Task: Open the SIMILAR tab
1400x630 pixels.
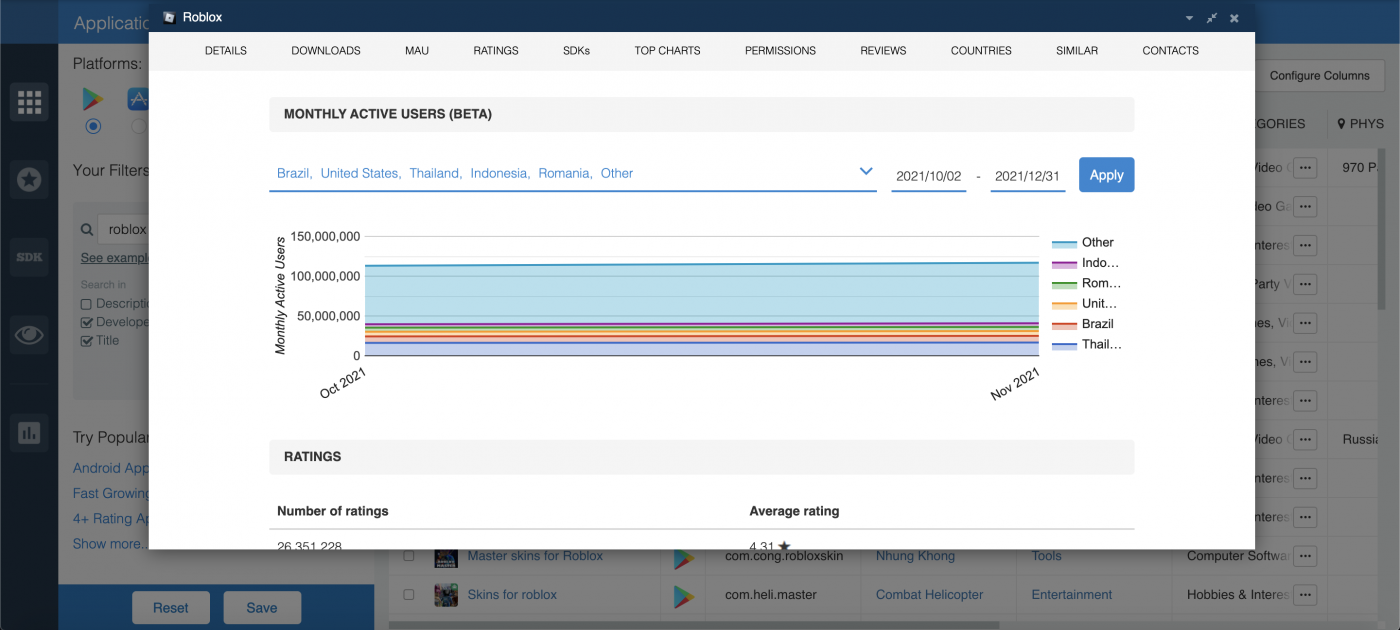Action: tap(1077, 50)
